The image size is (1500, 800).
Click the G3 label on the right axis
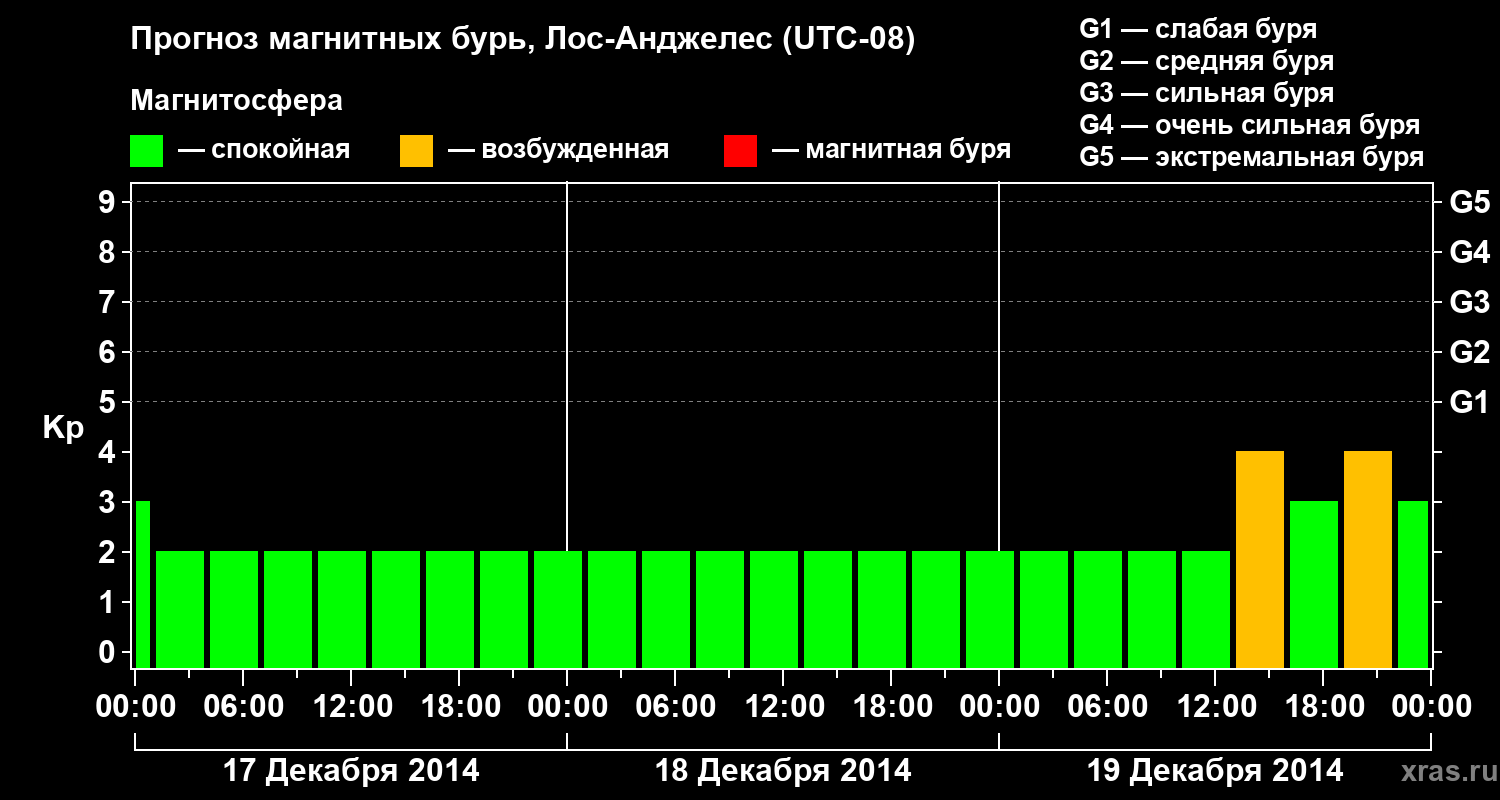1470,302
